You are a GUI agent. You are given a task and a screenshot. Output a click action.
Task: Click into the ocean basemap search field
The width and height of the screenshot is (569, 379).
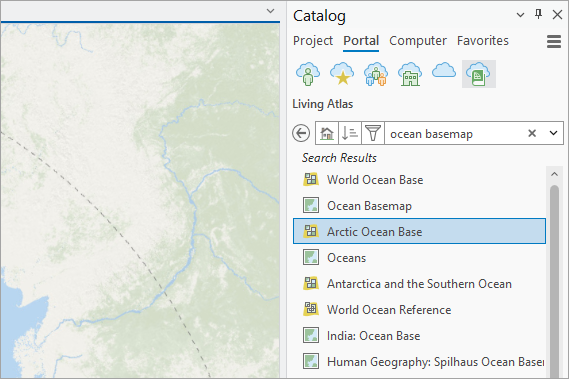coord(455,133)
